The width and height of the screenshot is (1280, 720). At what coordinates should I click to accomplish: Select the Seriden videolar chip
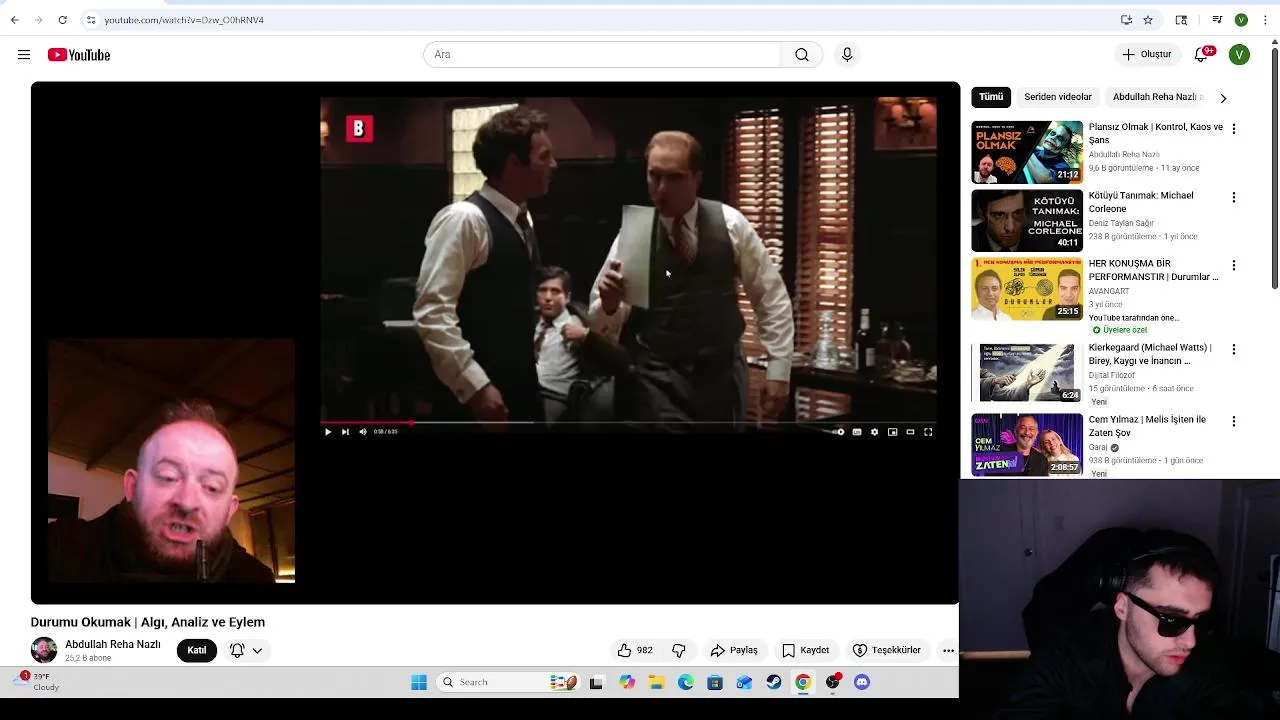pyautogui.click(x=1058, y=97)
